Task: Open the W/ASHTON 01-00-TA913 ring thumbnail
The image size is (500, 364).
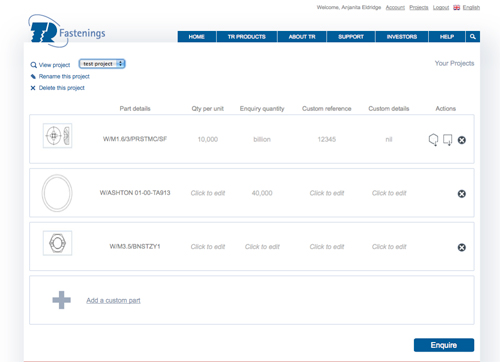Action: 57,193
